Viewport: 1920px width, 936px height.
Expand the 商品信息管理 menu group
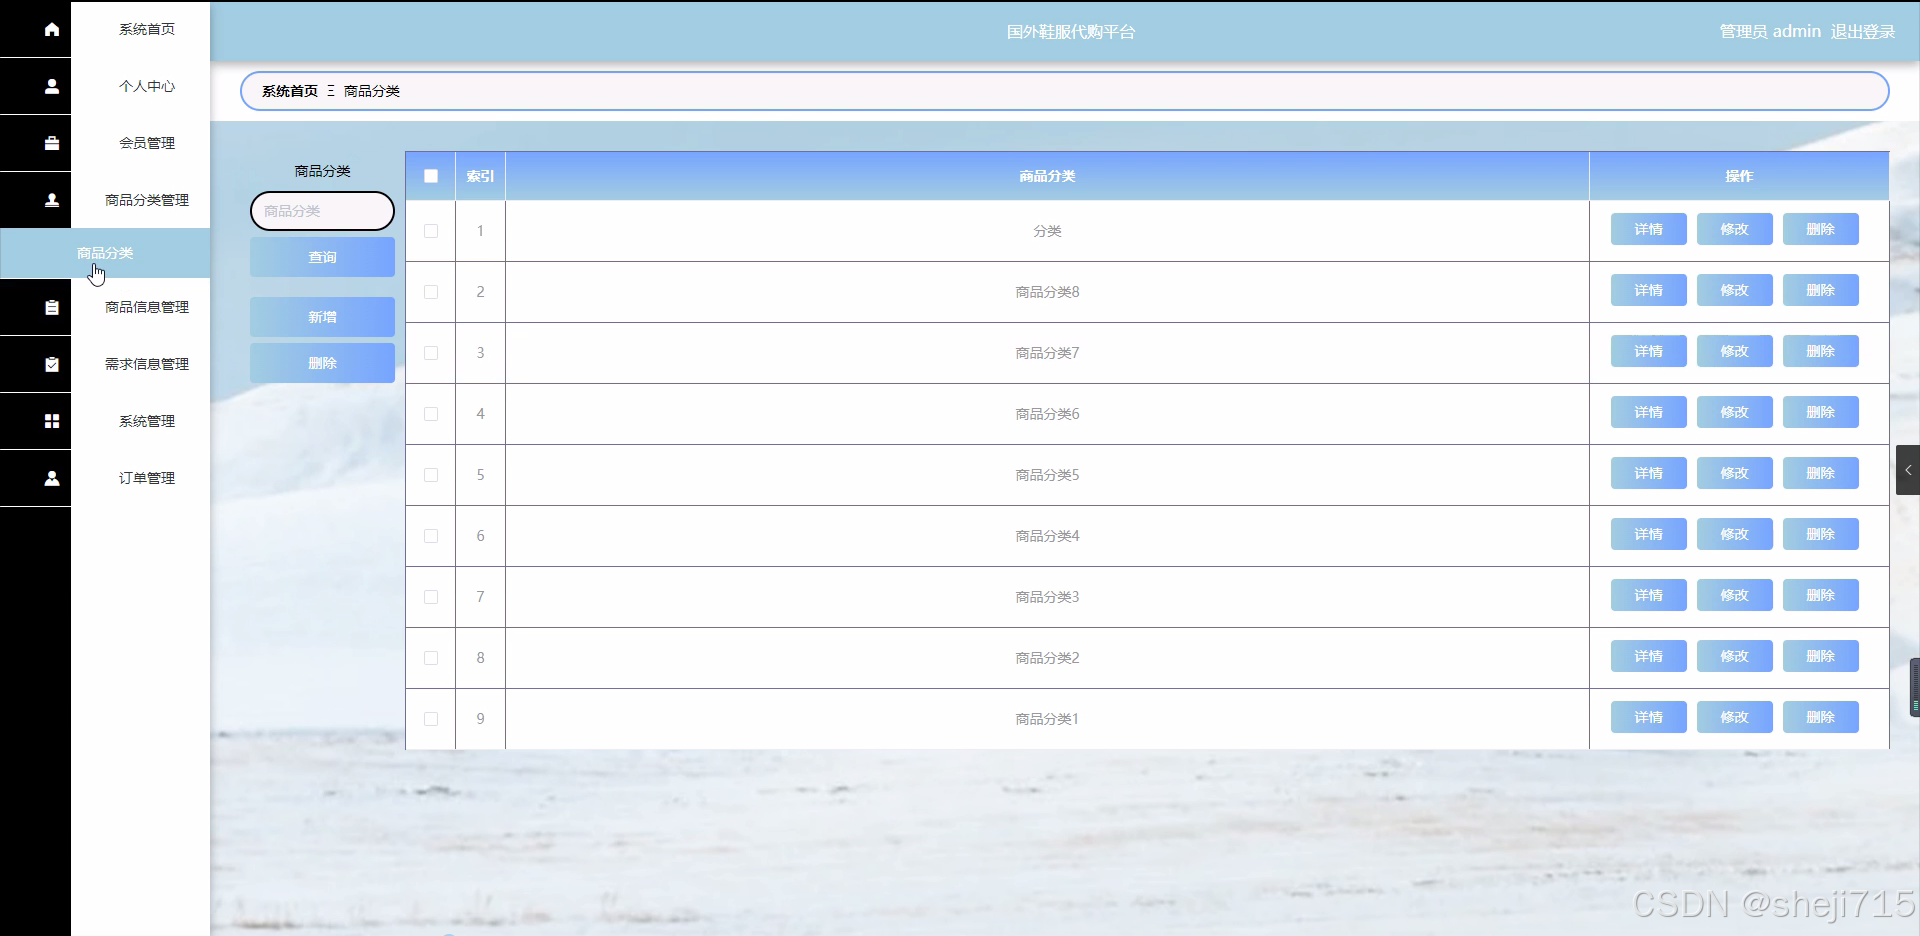click(147, 307)
